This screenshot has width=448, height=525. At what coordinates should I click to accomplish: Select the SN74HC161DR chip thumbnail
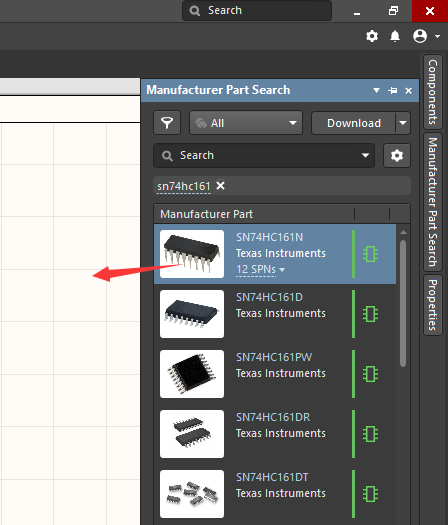pos(192,434)
